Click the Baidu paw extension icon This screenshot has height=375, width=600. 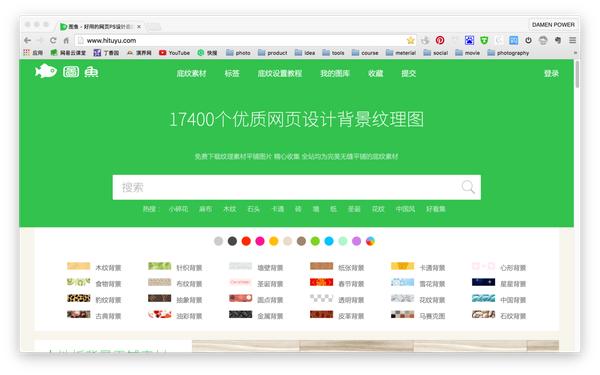(x=469, y=40)
